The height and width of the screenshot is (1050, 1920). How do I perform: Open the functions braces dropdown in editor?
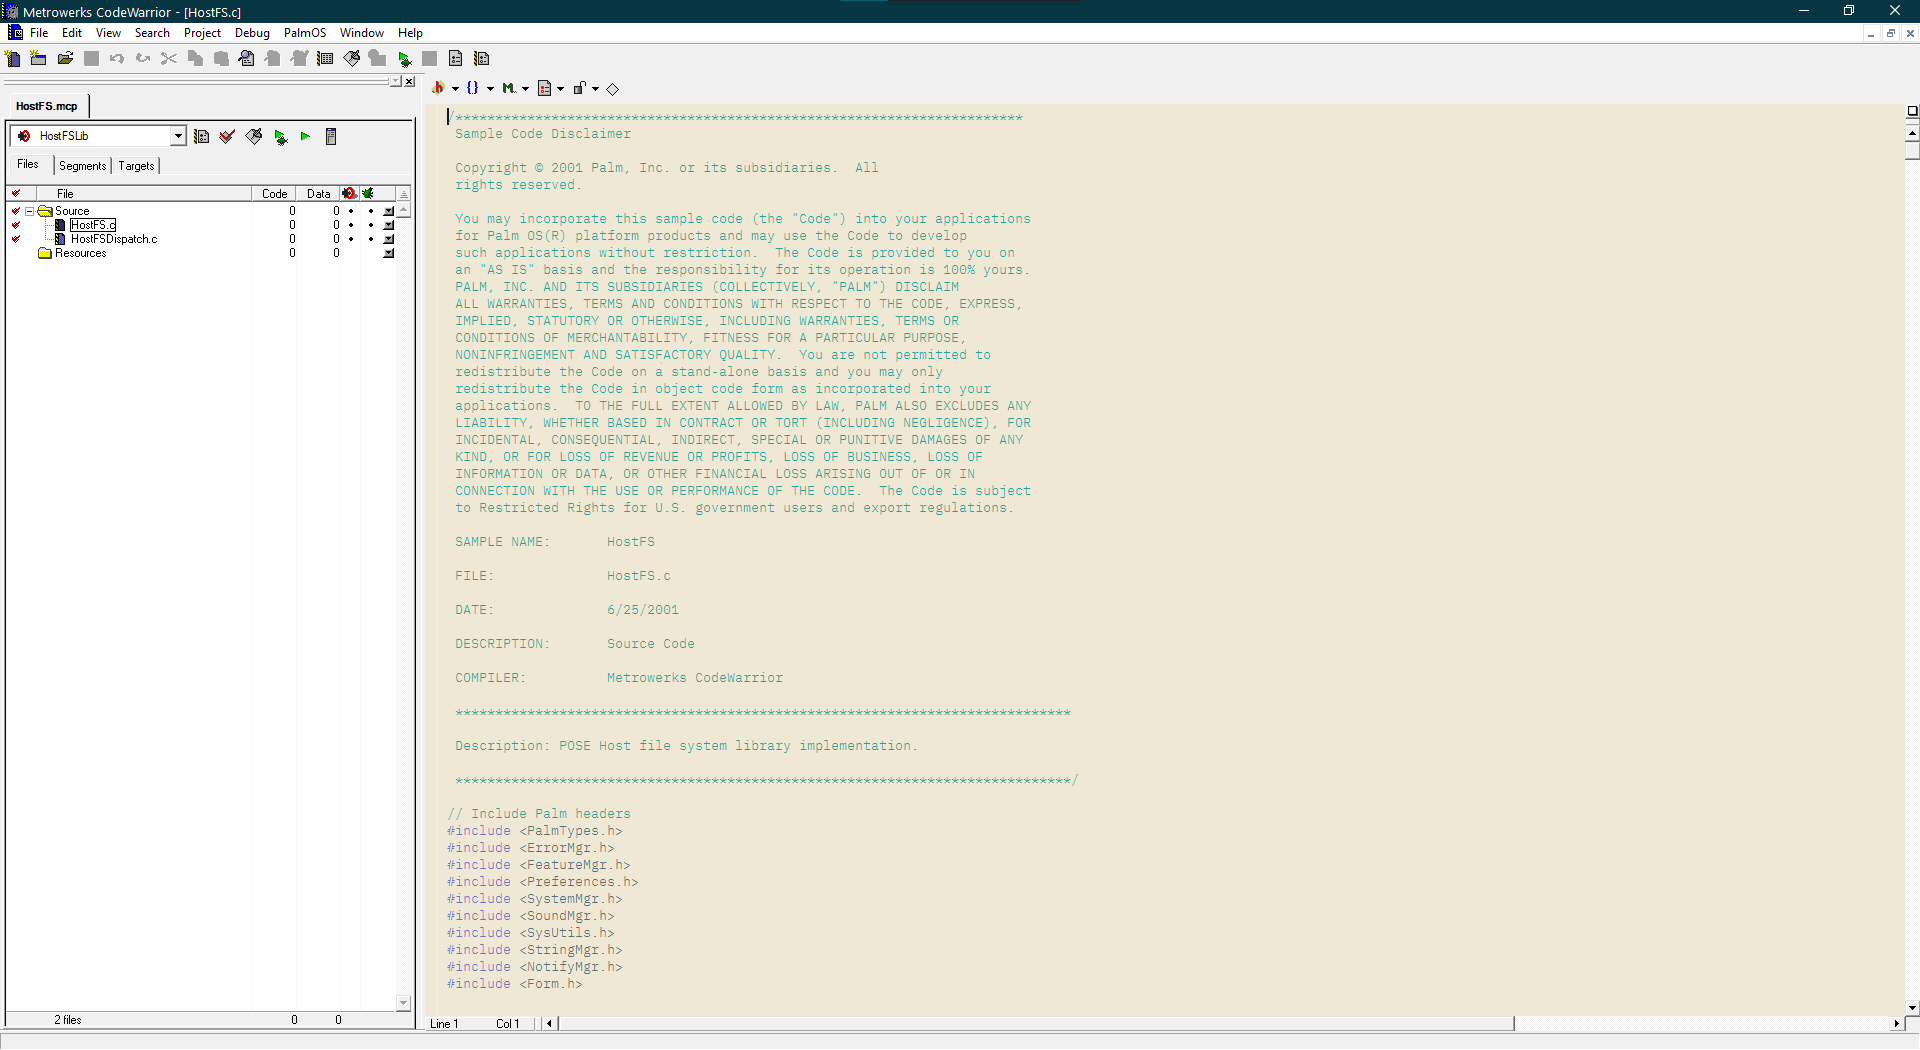tap(491, 88)
